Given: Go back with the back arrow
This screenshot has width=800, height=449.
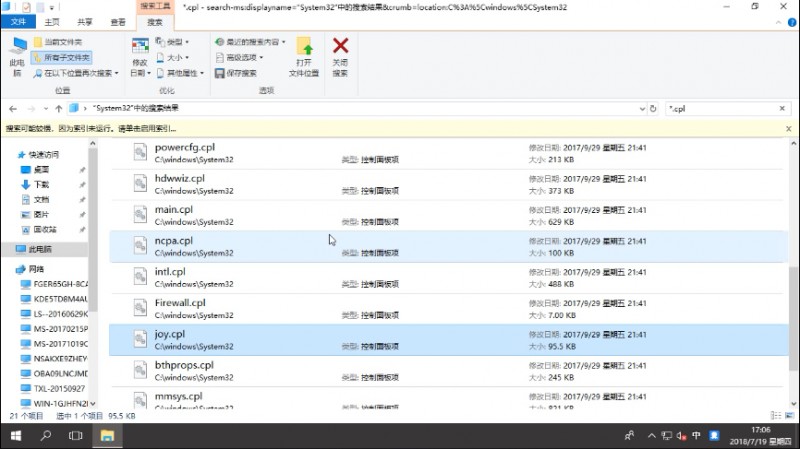Looking at the screenshot, I should (13, 109).
